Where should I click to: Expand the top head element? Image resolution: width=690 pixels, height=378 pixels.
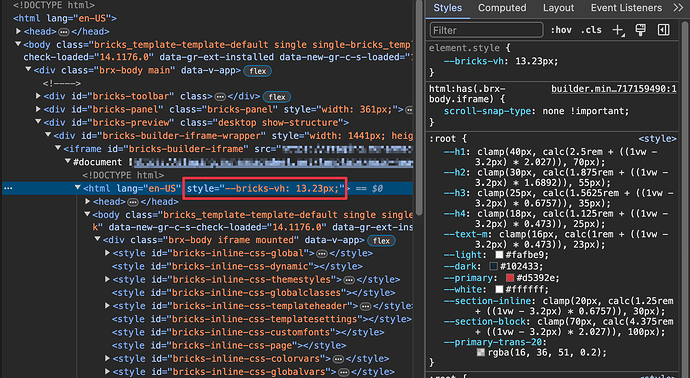tap(18, 31)
